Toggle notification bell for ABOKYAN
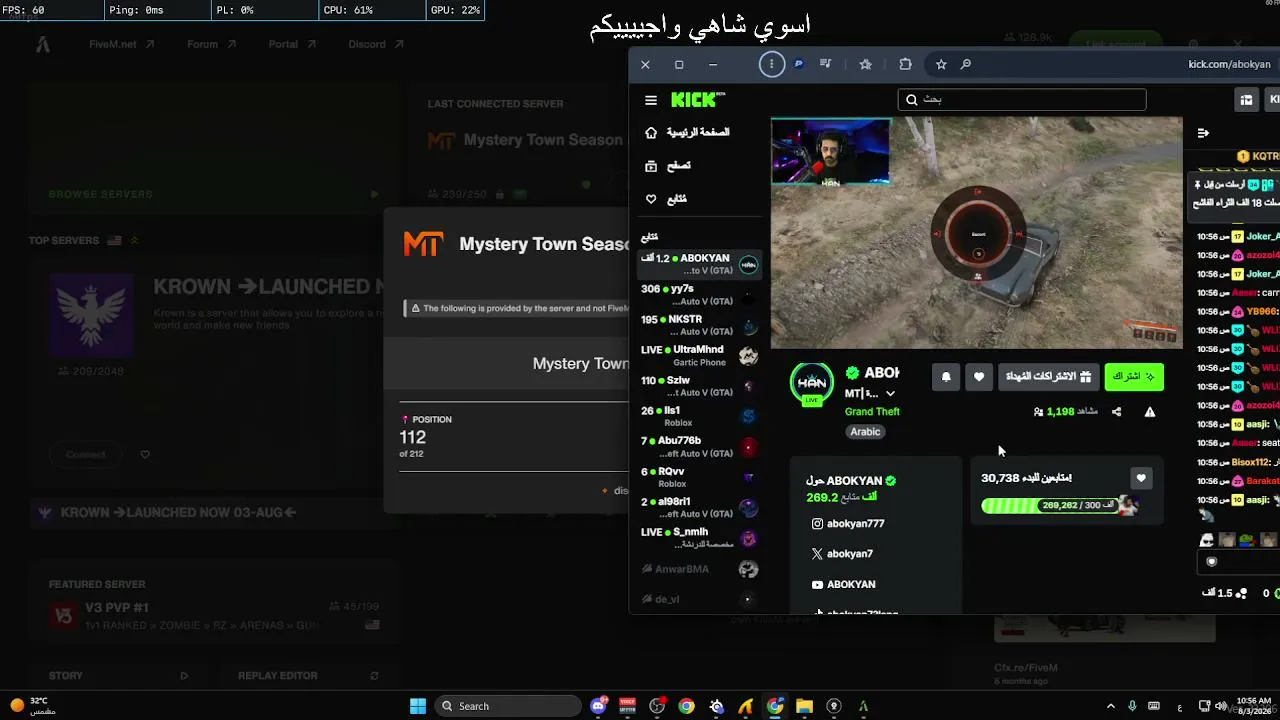Image resolution: width=1280 pixels, height=720 pixels. [x=946, y=377]
